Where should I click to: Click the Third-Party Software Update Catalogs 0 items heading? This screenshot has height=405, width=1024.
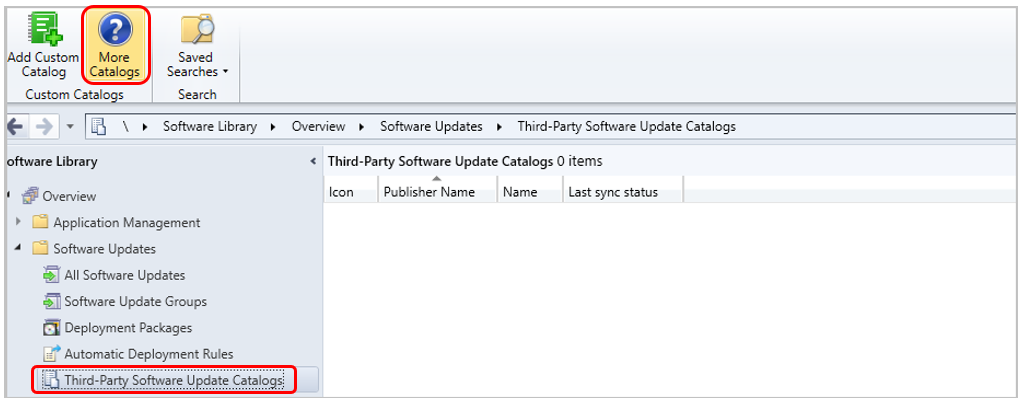point(465,161)
